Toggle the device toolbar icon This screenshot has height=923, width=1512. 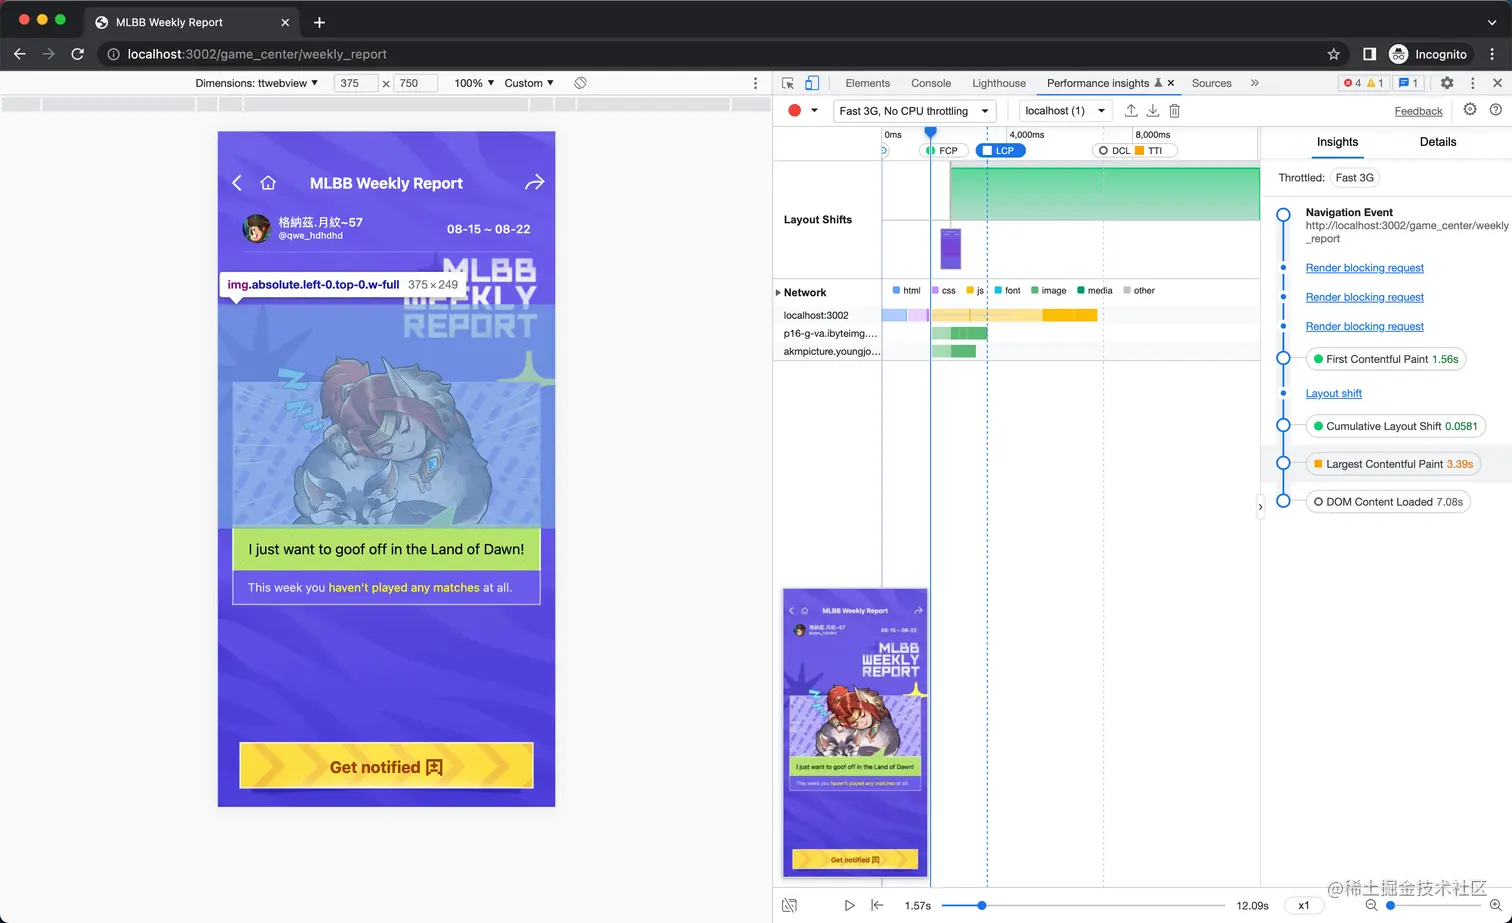click(x=812, y=83)
